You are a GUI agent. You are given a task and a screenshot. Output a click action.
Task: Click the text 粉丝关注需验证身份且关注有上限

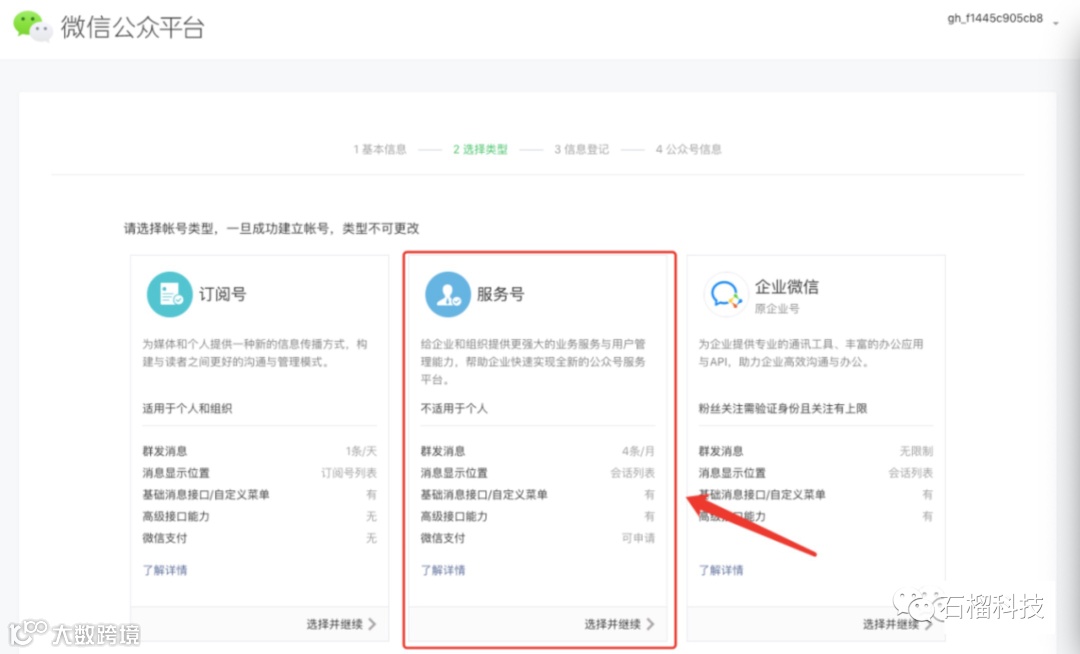(x=782, y=408)
